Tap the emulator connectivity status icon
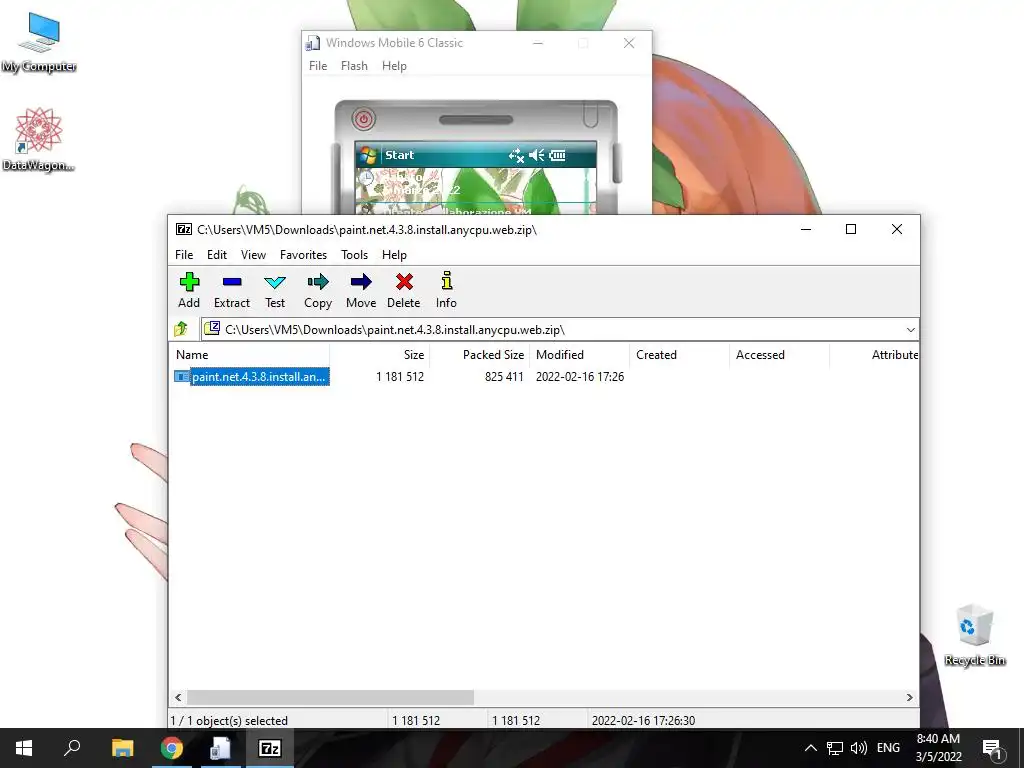The image size is (1024, 768). [516, 155]
